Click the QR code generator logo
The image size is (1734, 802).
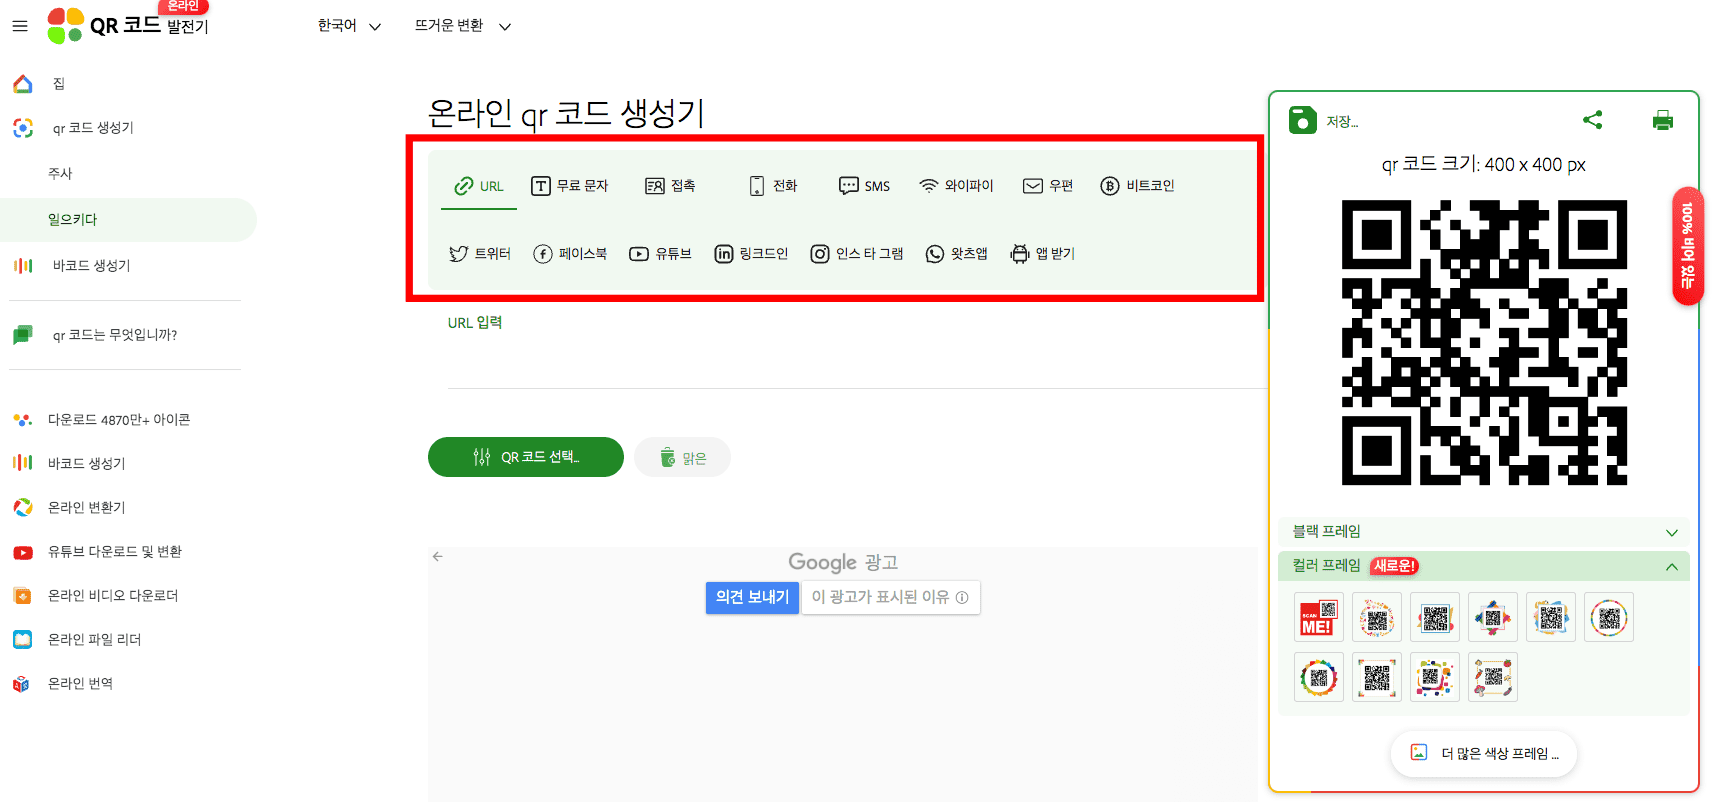point(128,25)
